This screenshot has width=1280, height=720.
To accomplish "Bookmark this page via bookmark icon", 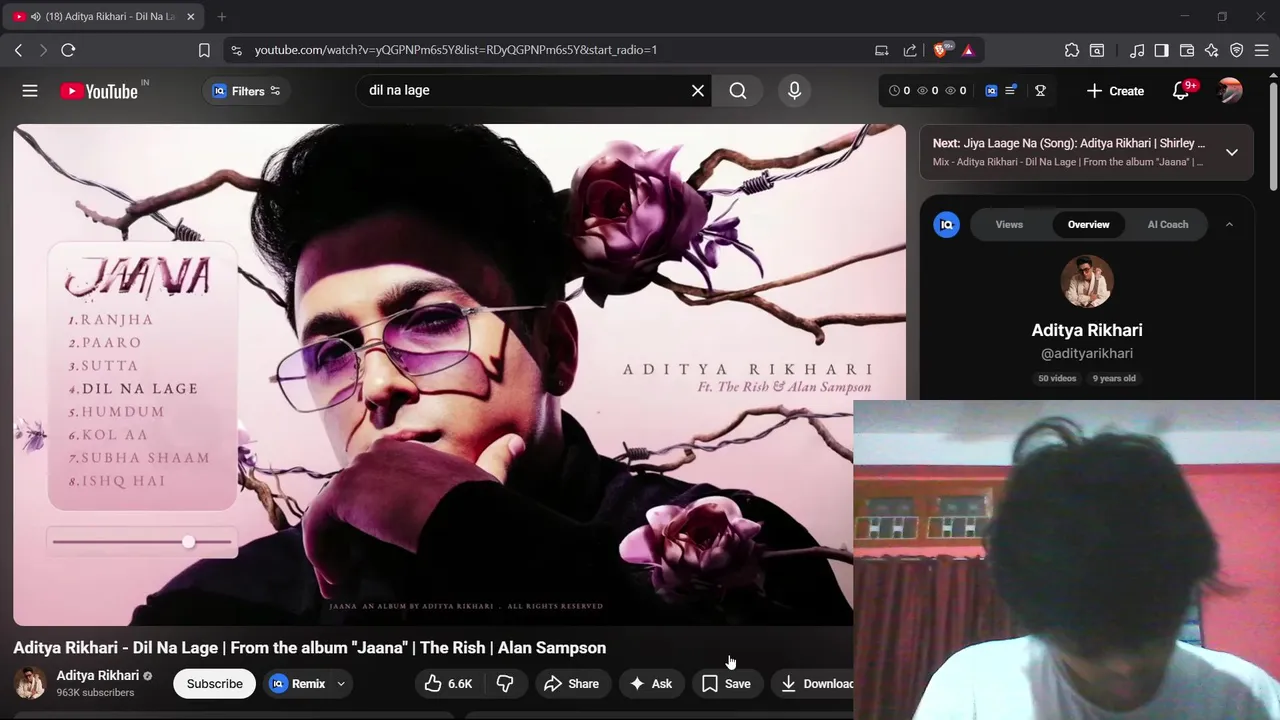I will coord(204,50).
